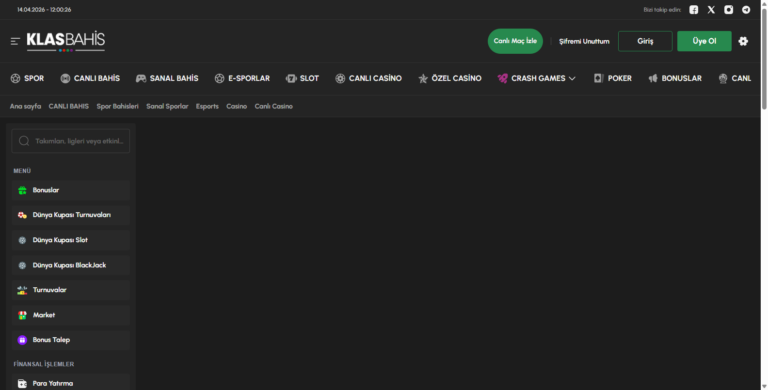Open the Telegram social icon

[746, 10]
